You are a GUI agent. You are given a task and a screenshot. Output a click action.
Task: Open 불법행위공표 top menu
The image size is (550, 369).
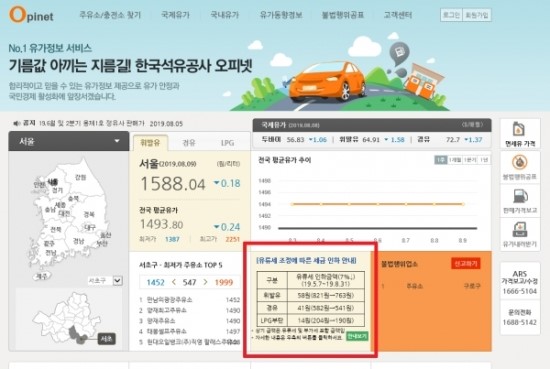click(x=343, y=15)
